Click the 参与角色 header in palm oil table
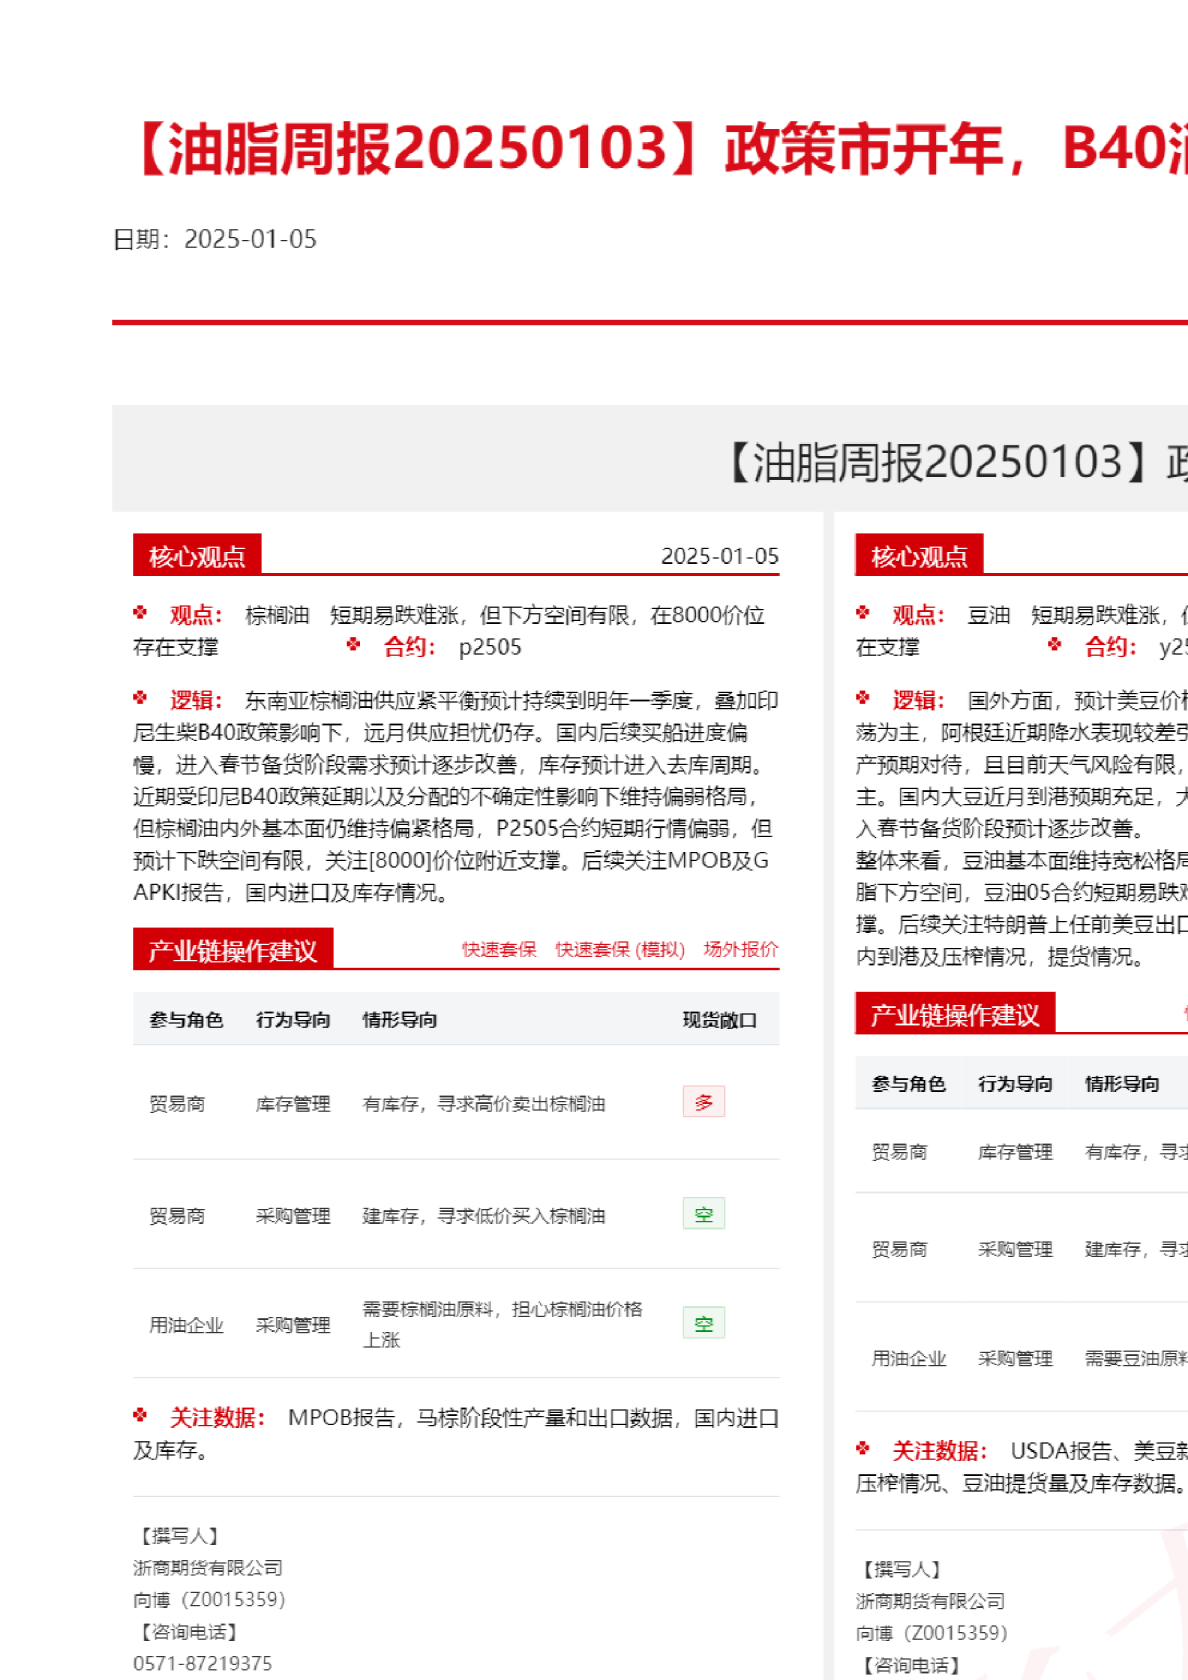1188x1680 pixels. pyautogui.click(x=186, y=1020)
